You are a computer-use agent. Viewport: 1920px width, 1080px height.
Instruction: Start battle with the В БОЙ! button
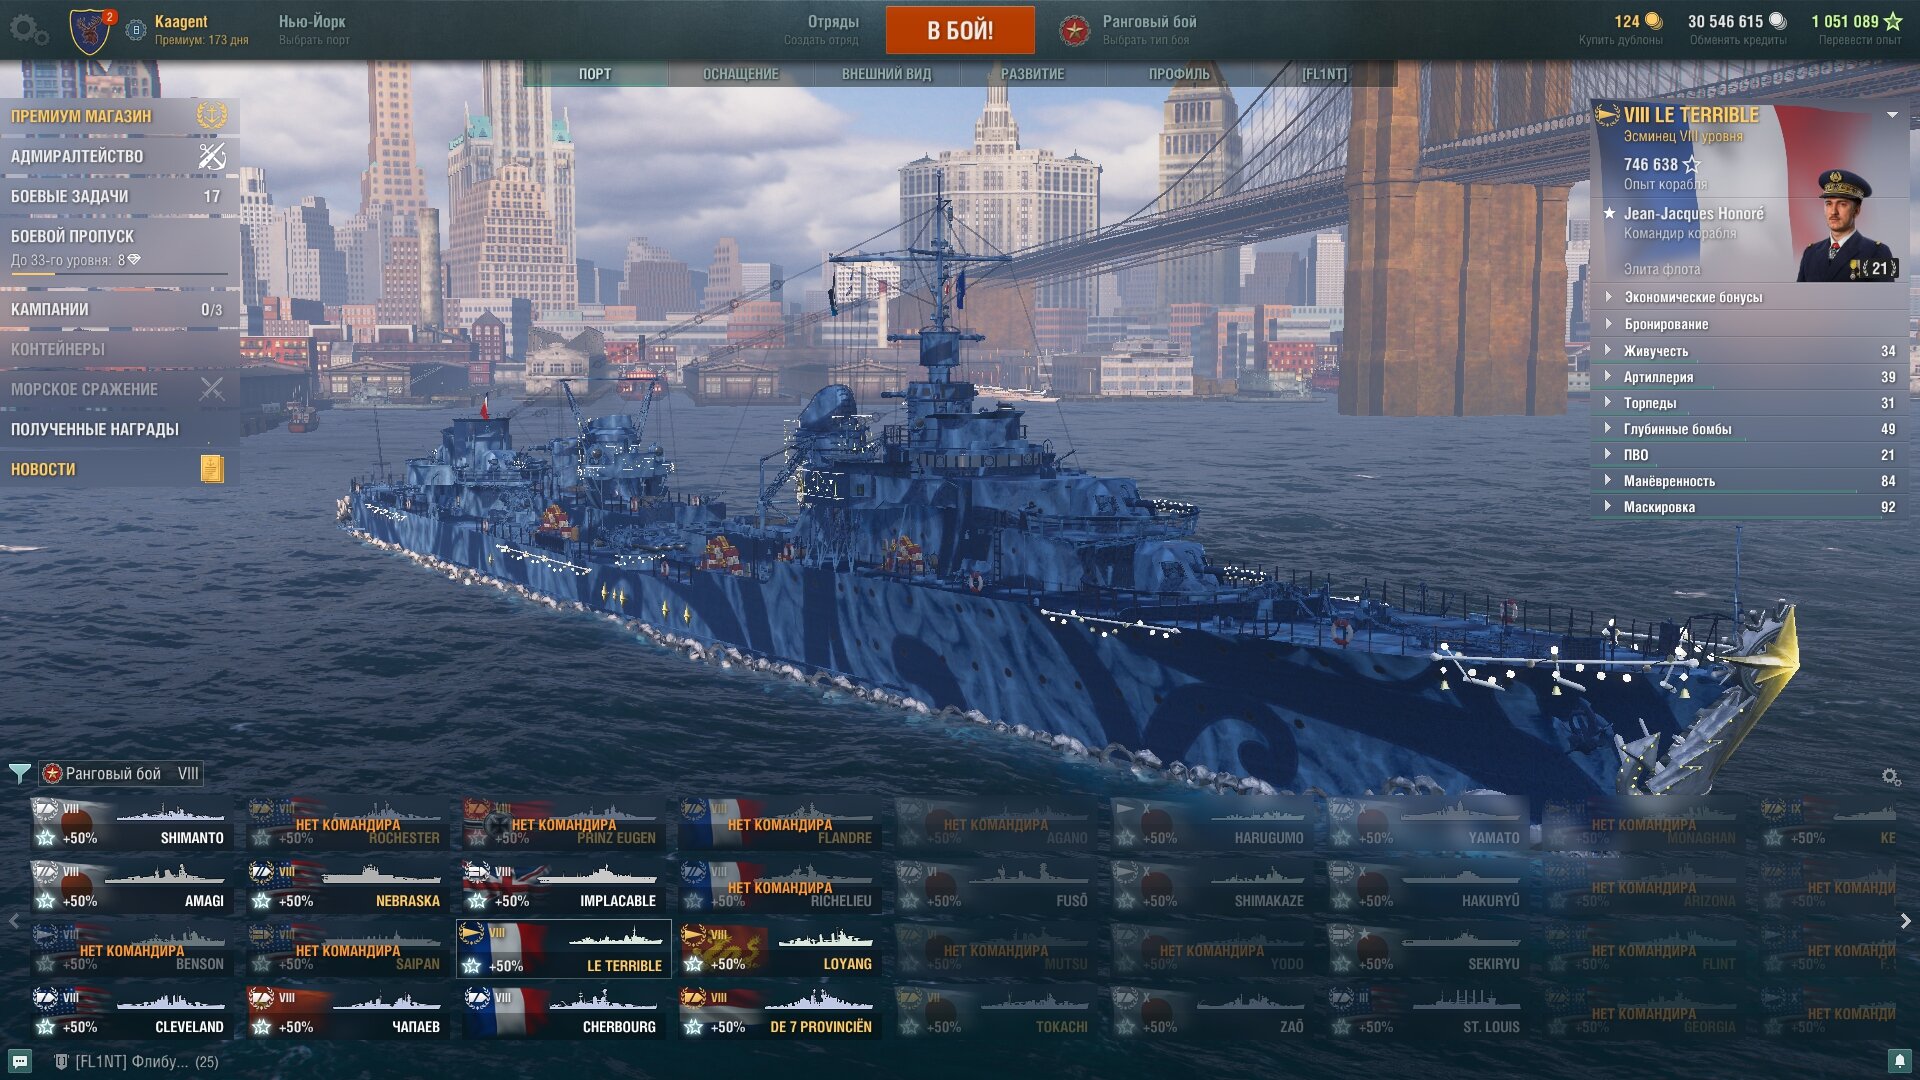960,30
